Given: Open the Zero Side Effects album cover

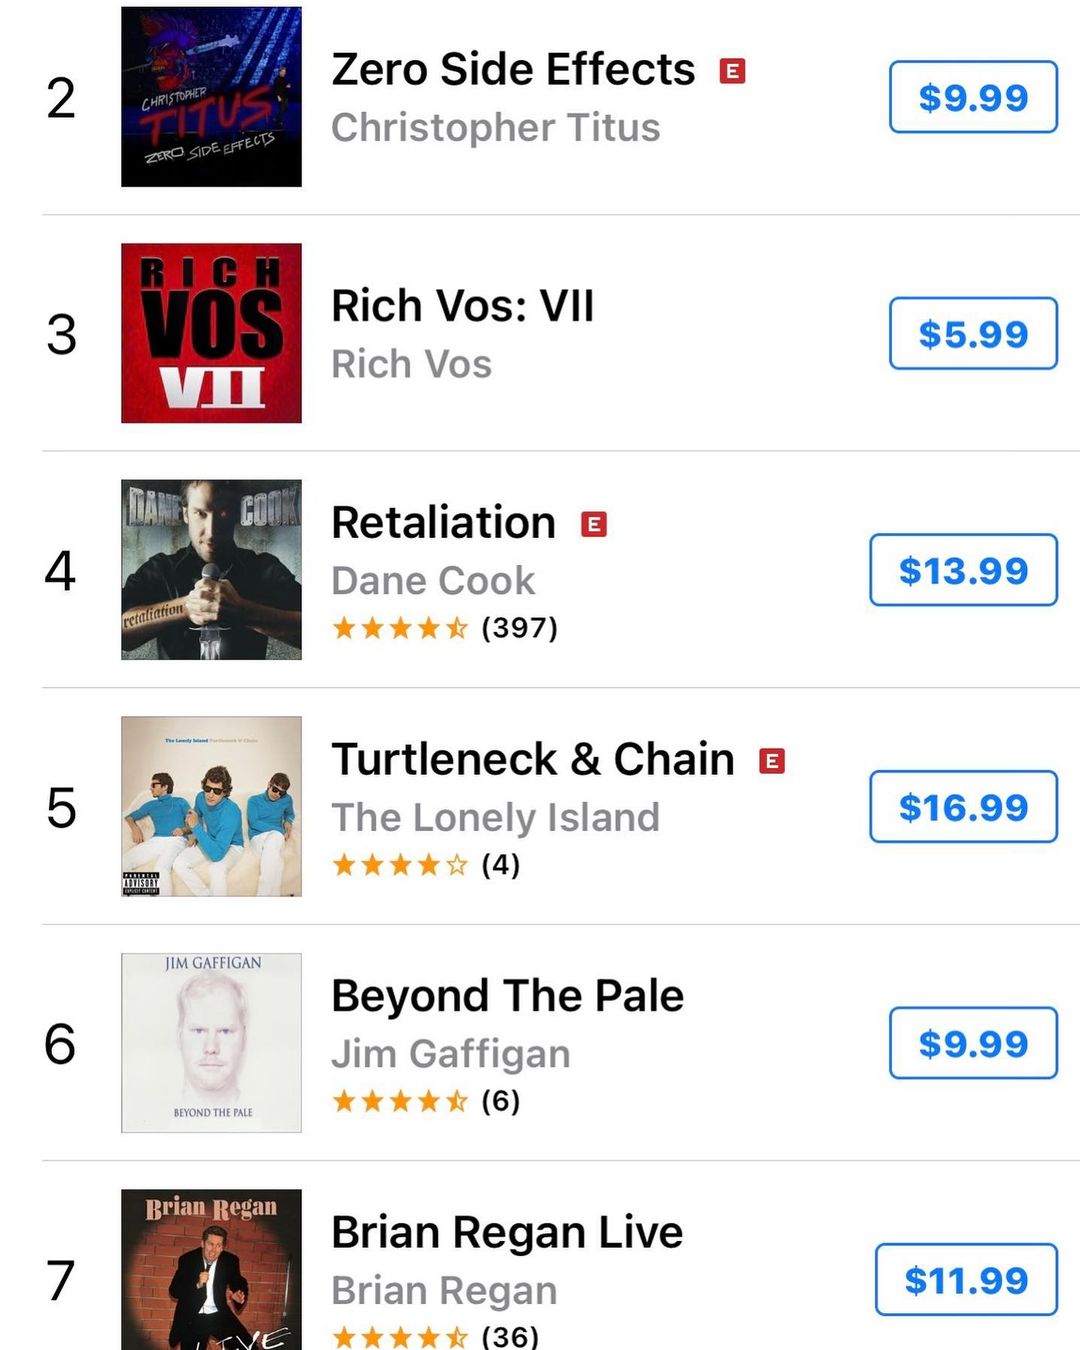Looking at the screenshot, I should [x=211, y=97].
